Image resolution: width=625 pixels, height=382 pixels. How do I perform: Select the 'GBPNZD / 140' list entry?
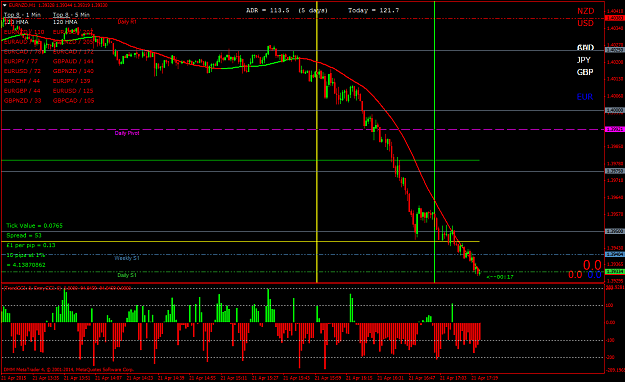tap(73, 71)
